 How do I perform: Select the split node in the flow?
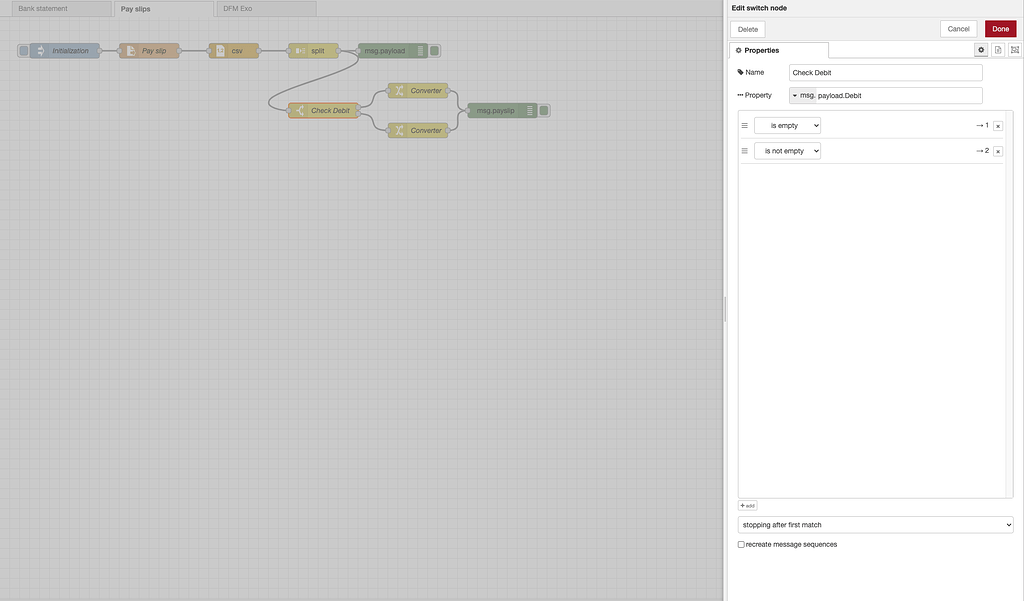313,49
